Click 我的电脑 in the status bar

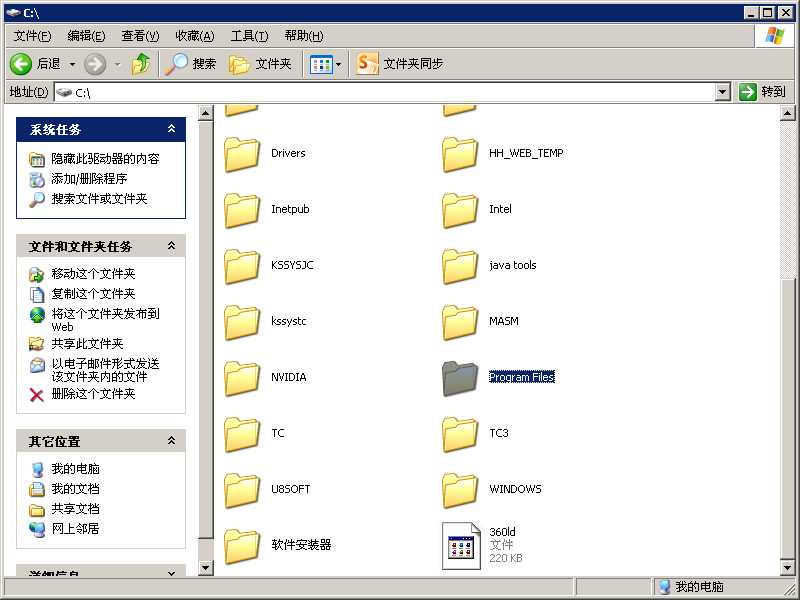point(691,587)
